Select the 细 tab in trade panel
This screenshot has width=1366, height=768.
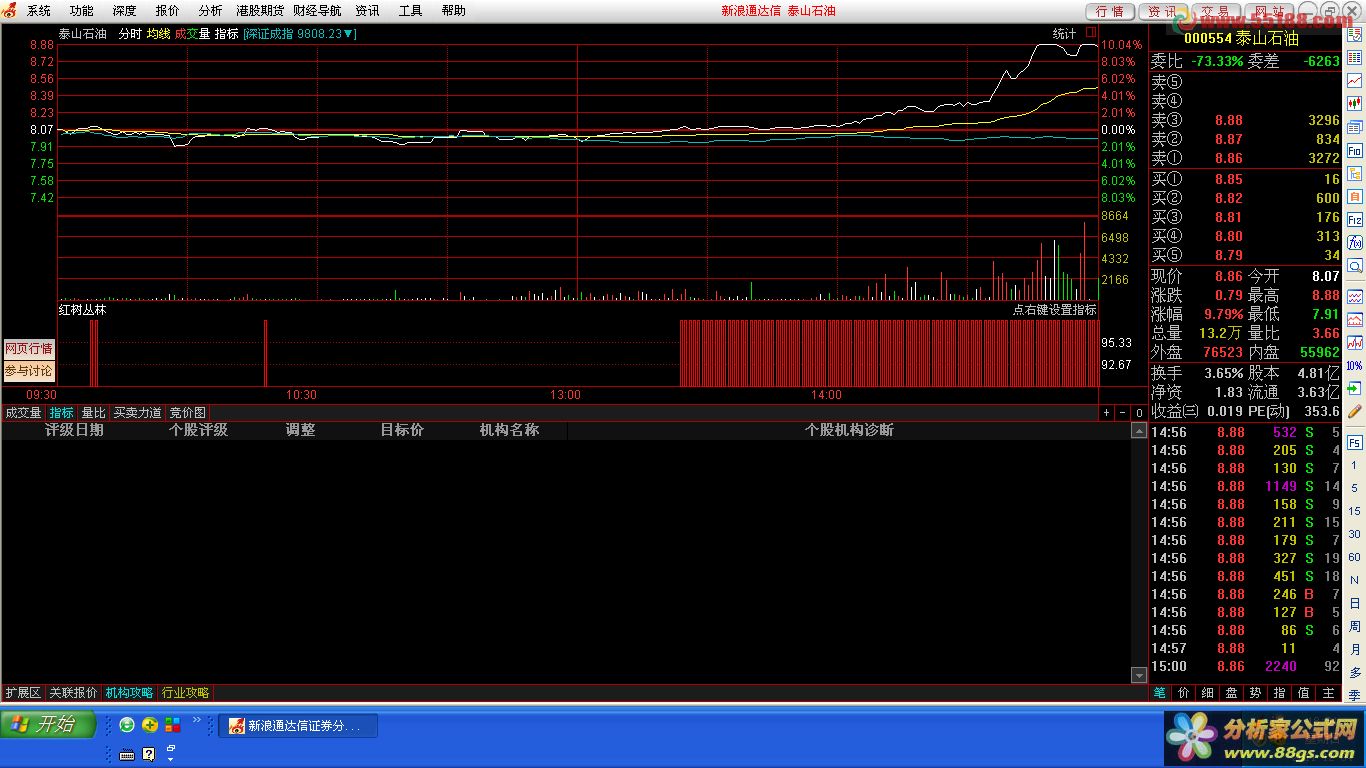point(1208,692)
